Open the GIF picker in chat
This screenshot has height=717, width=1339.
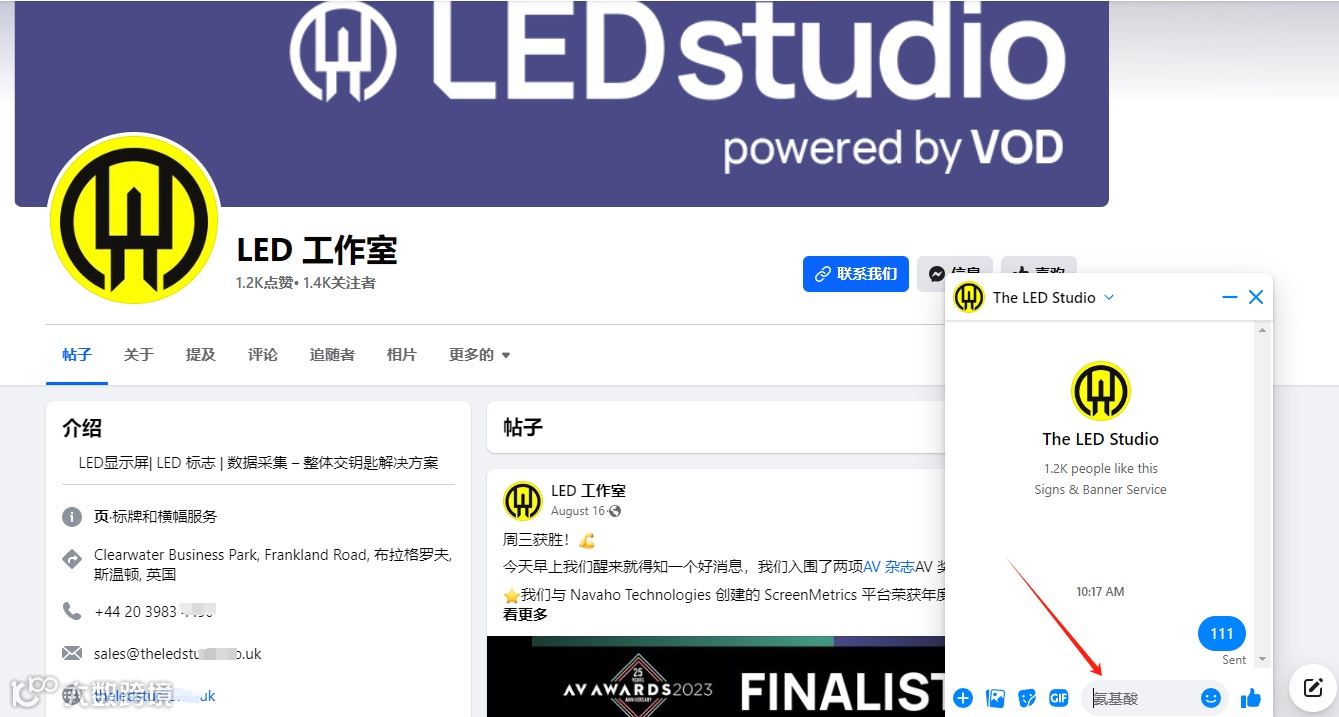[1059, 698]
